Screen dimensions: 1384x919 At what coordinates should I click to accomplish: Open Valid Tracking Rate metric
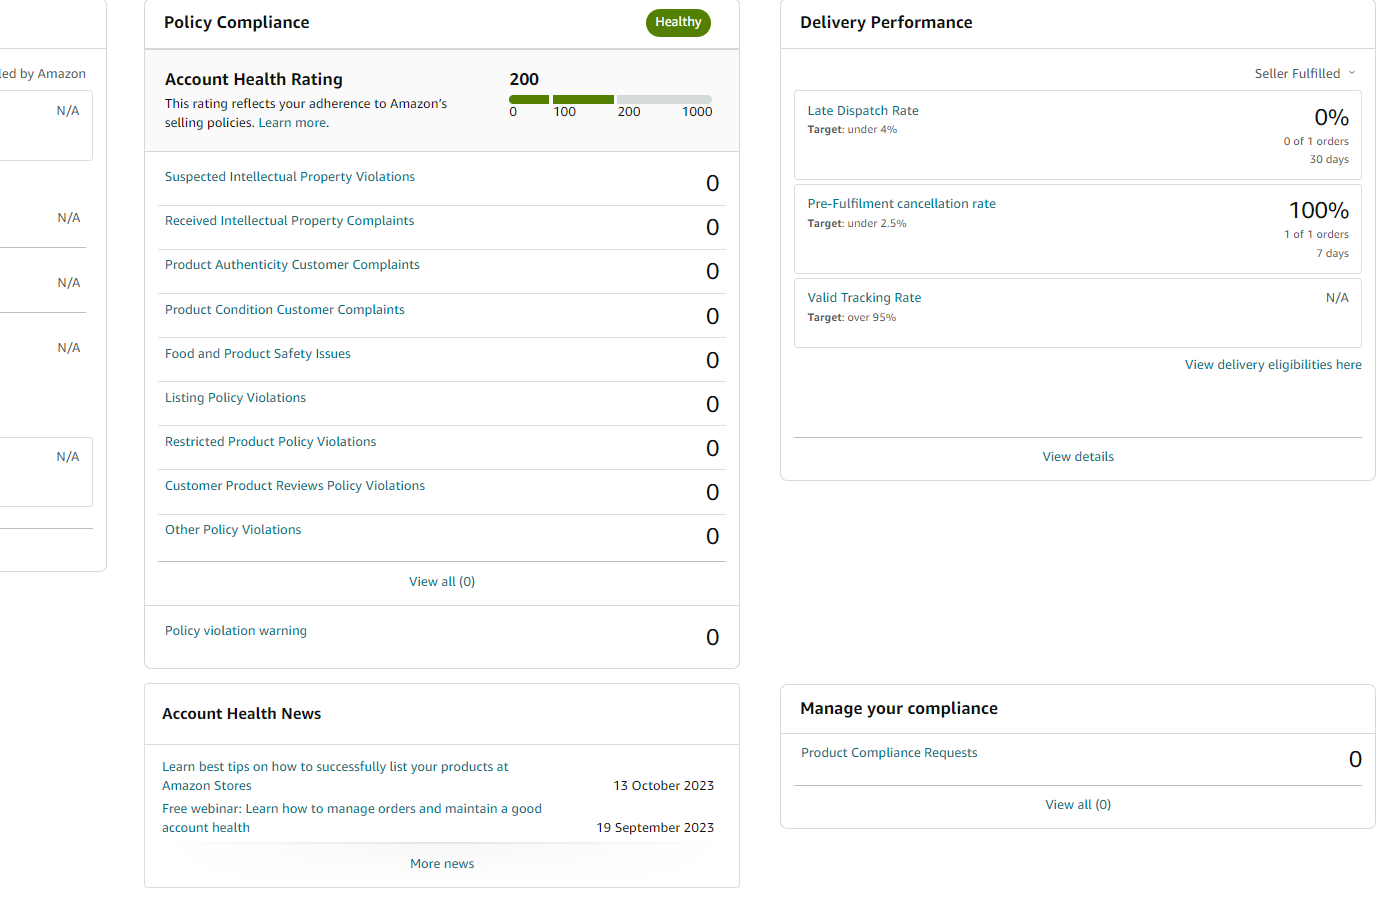(x=865, y=298)
